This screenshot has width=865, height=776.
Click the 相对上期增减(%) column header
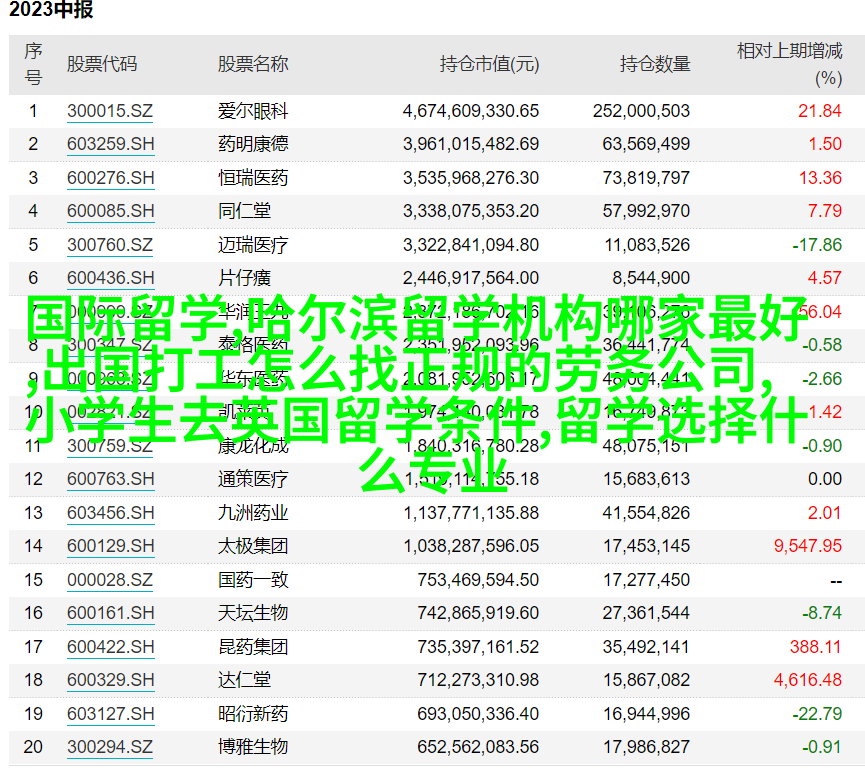789,64
